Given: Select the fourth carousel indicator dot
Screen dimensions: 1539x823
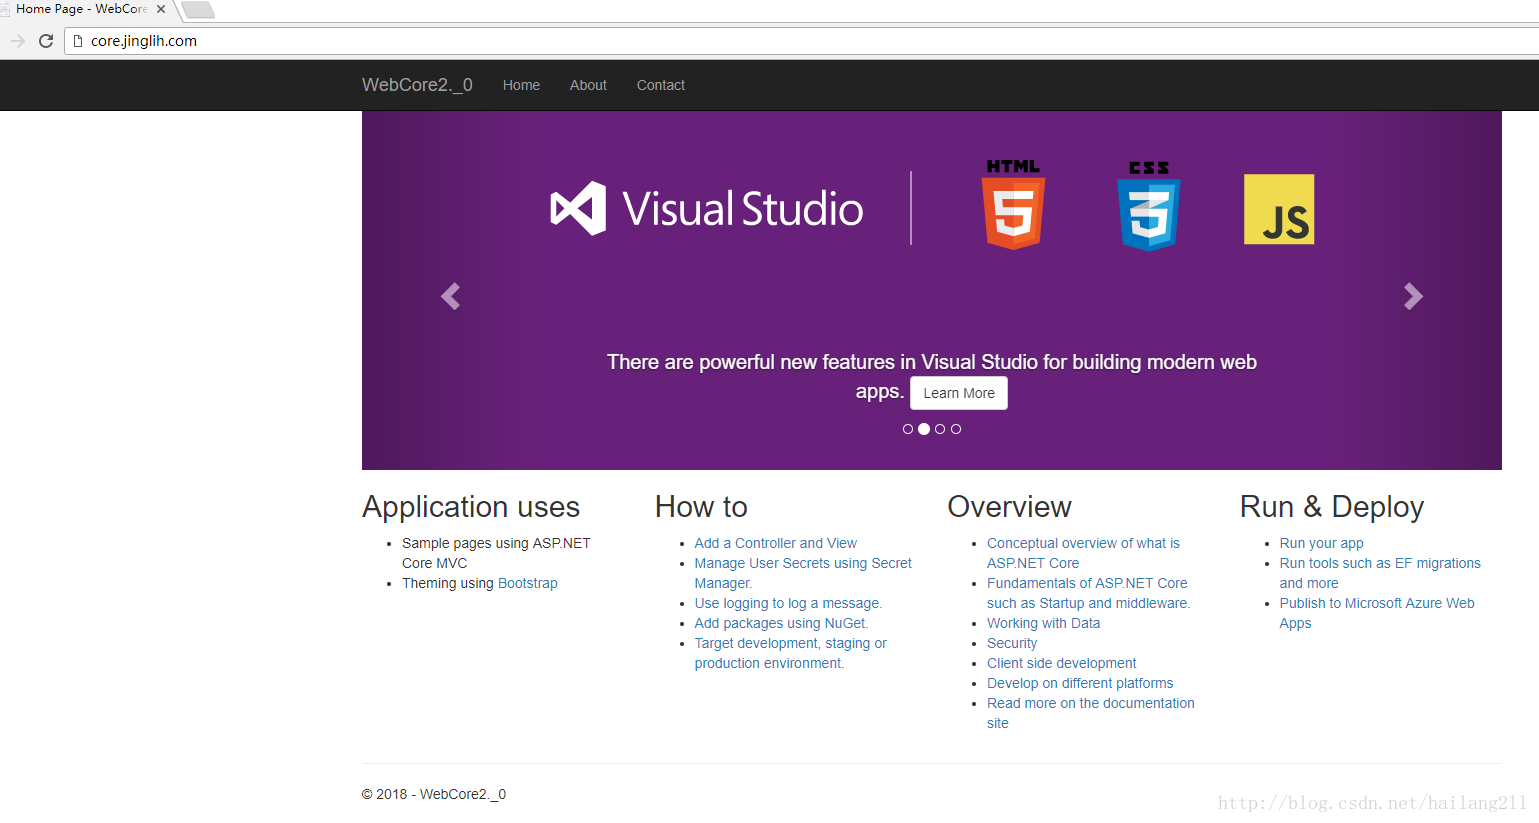Looking at the screenshot, I should tap(956, 429).
